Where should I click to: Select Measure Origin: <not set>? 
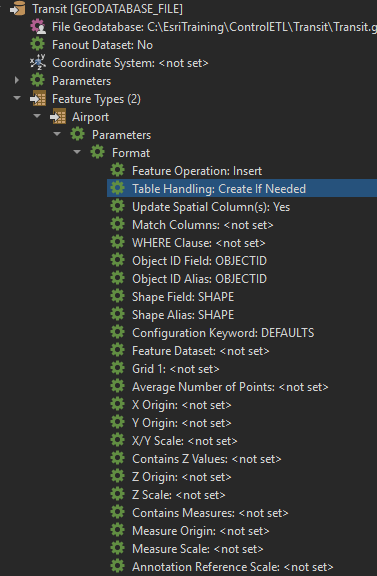pos(201,531)
